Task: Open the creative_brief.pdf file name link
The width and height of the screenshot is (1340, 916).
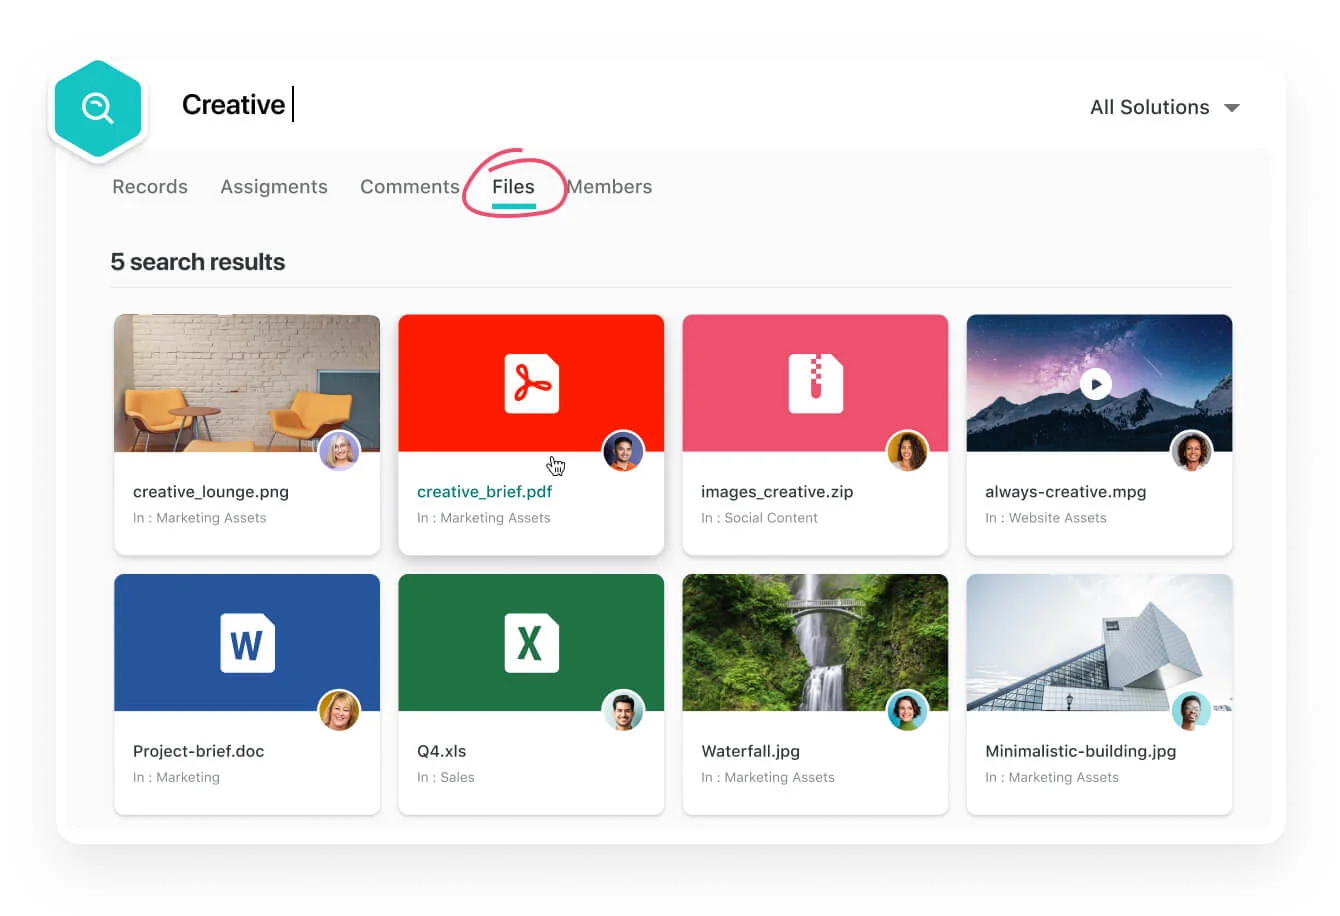Action: click(485, 492)
